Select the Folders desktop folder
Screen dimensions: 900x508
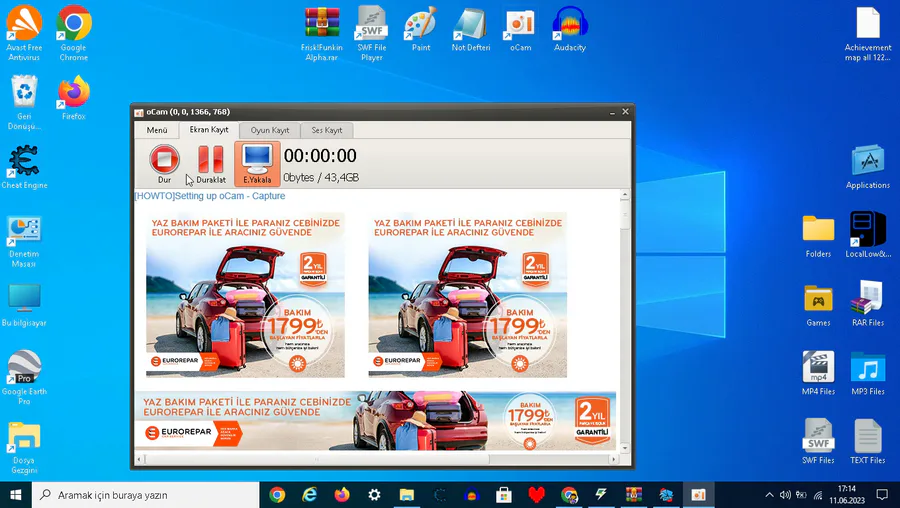pos(818,236)
